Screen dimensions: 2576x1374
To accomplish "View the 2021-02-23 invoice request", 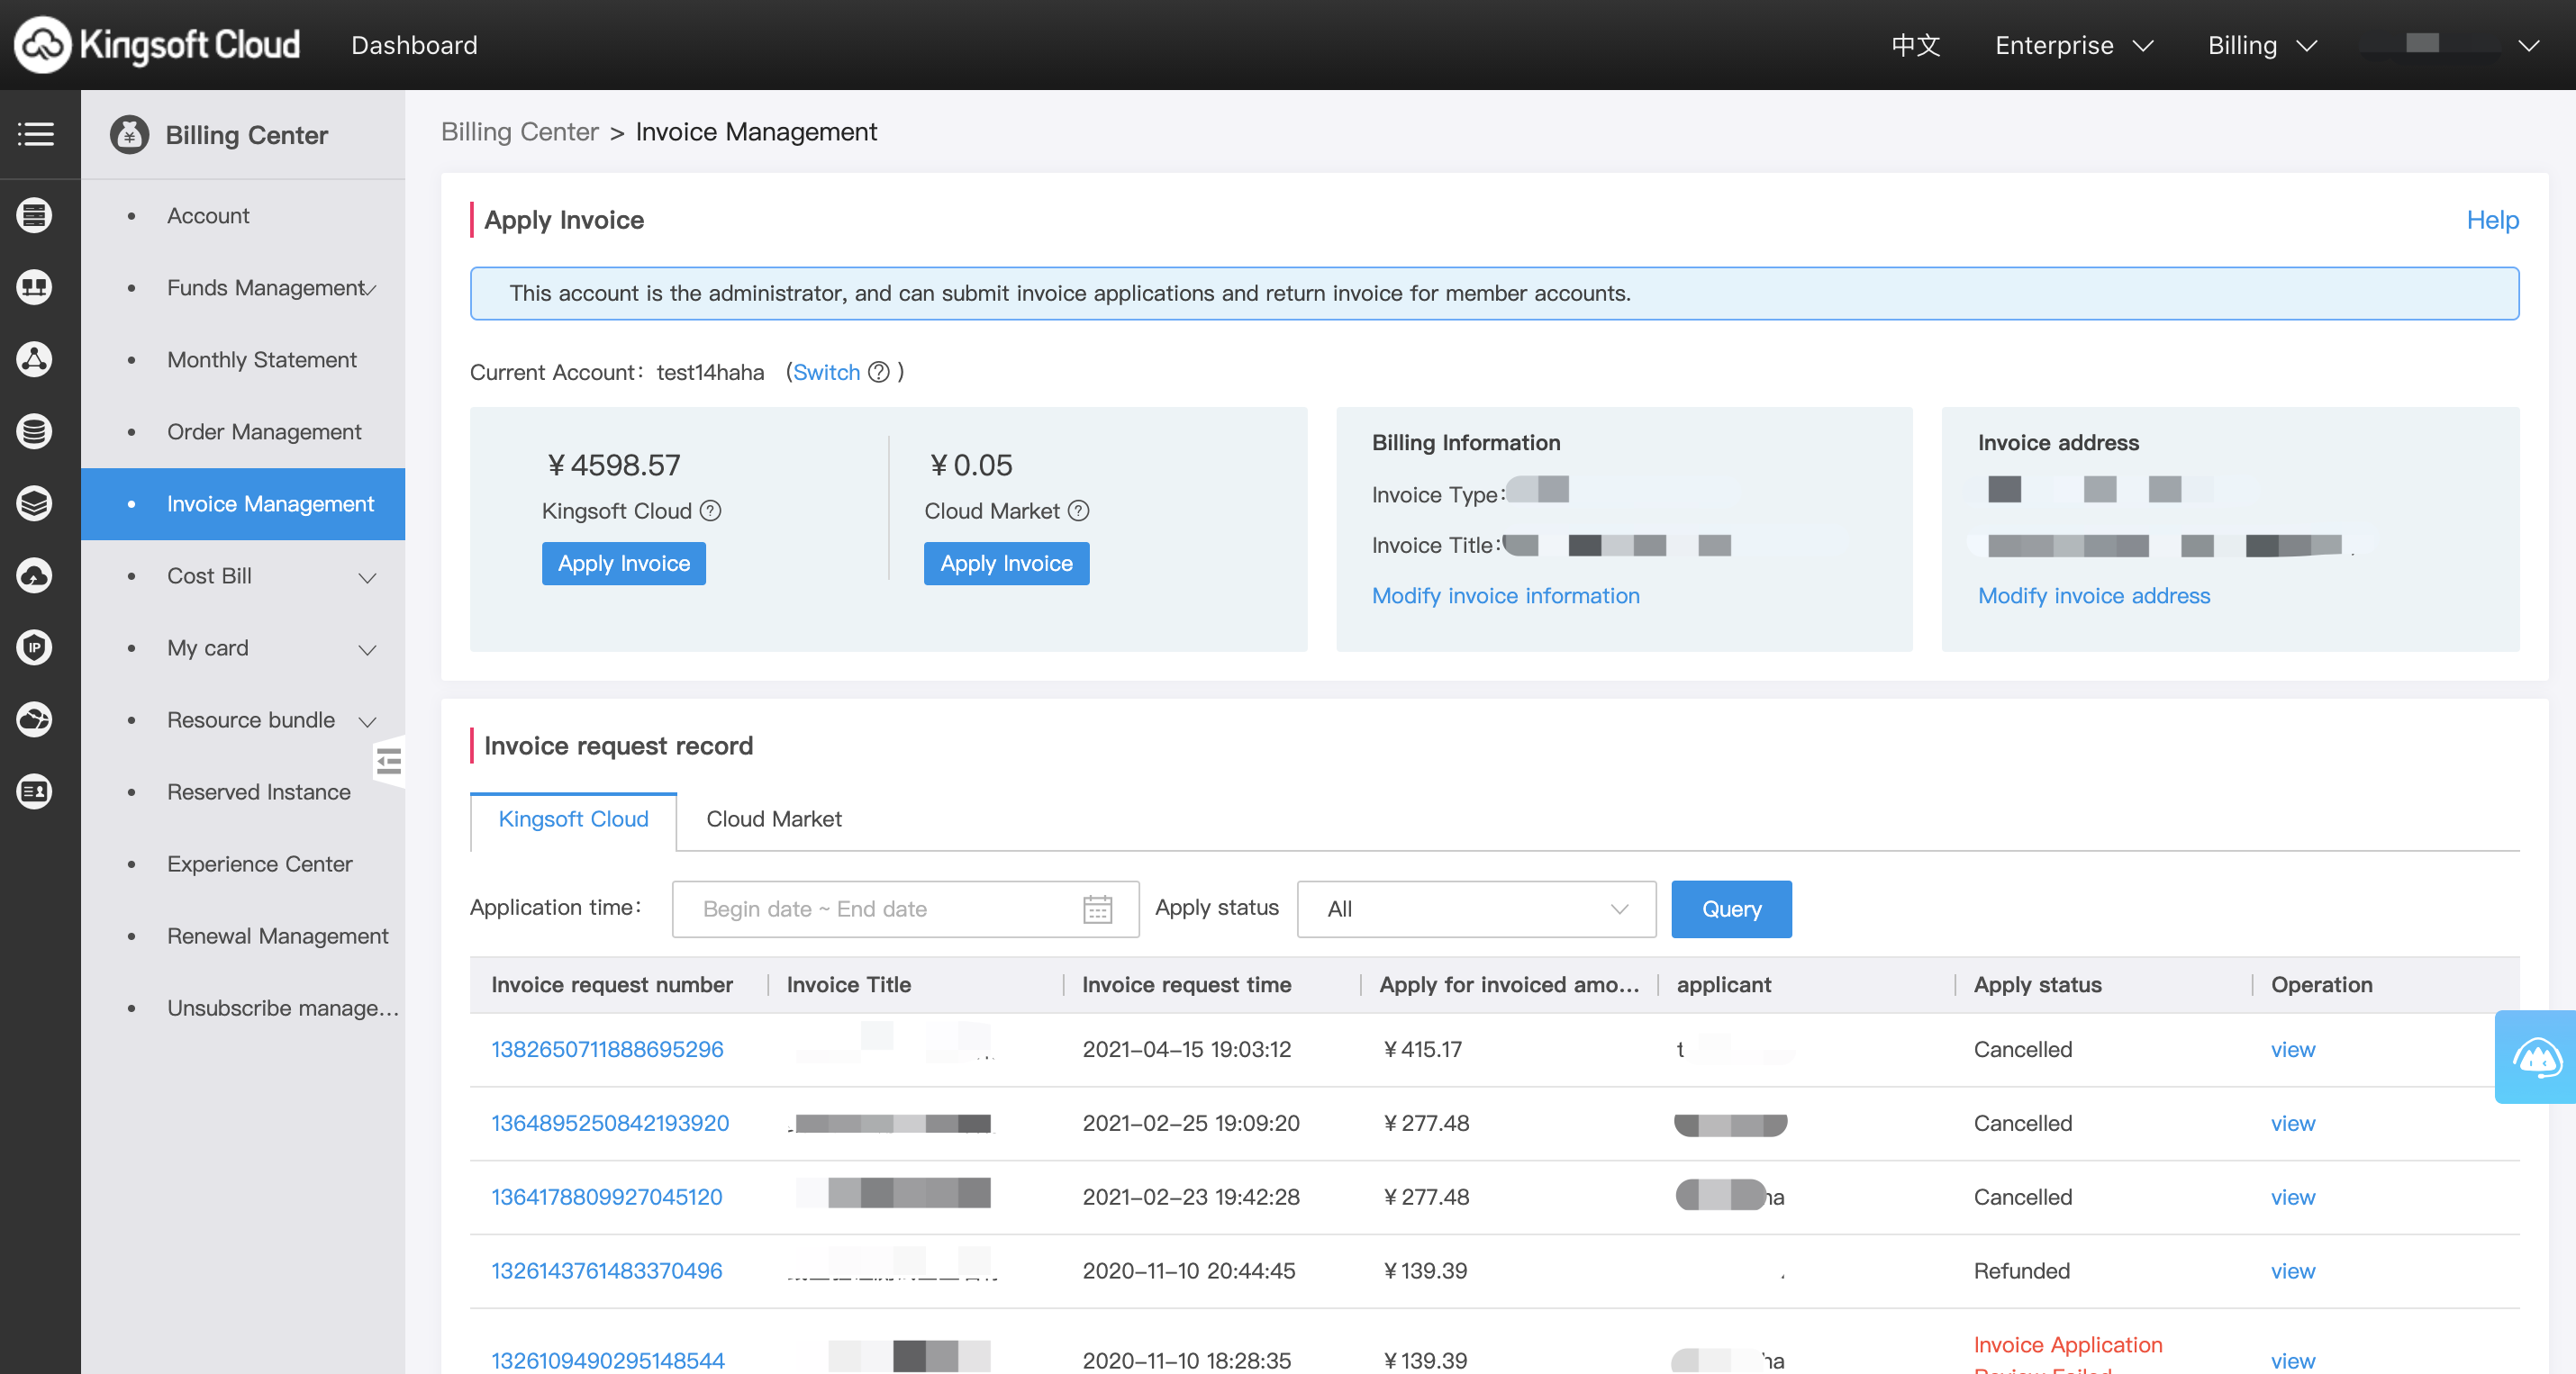I will (x=2293, y=1197).
